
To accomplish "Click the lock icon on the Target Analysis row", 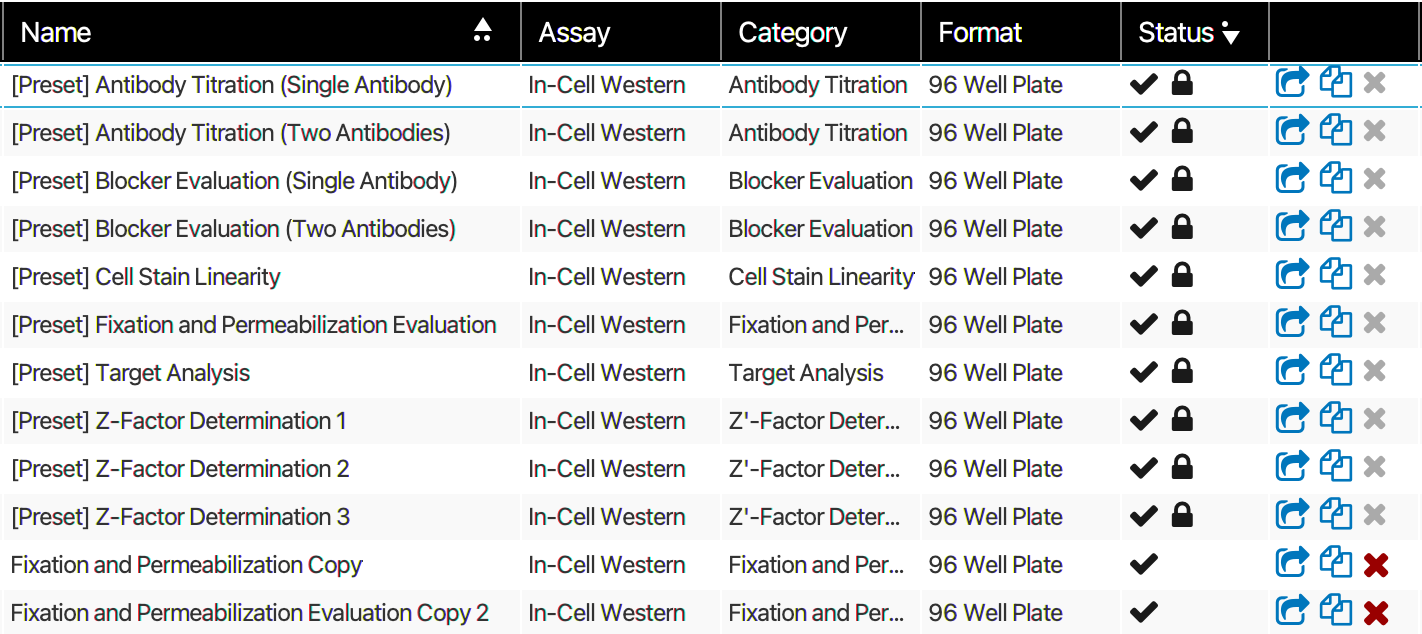I will [1182, 370].
